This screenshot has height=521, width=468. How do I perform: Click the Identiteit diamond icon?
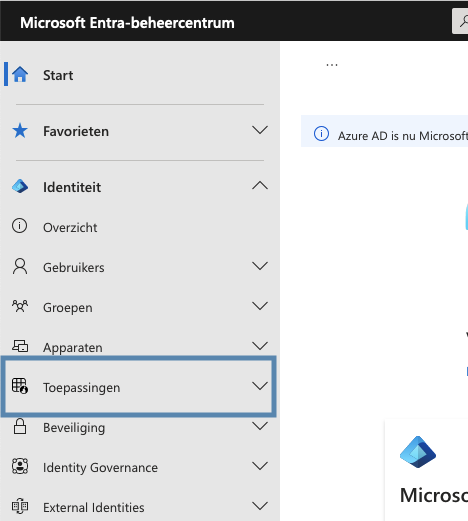point(20,186)
